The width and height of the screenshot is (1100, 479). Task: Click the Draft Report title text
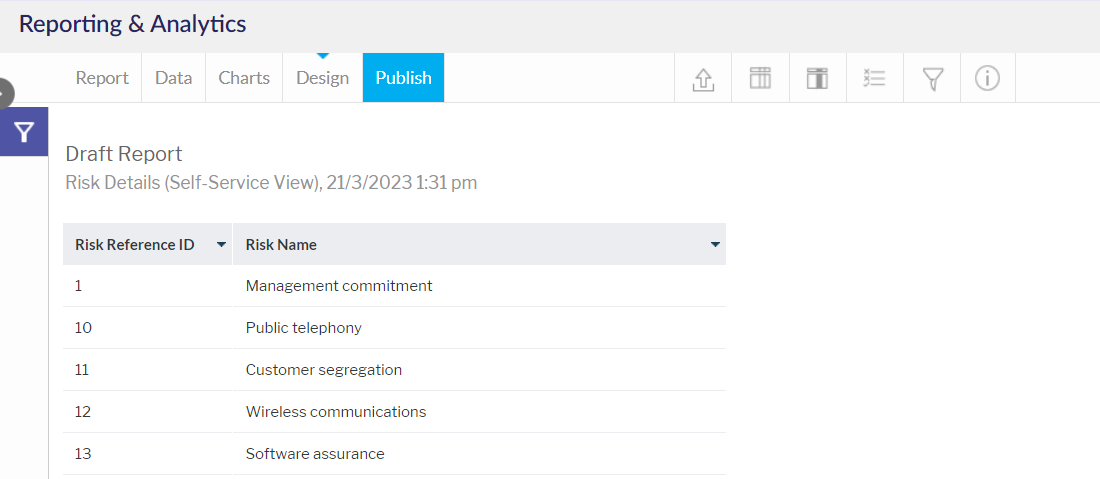[123, 154]
